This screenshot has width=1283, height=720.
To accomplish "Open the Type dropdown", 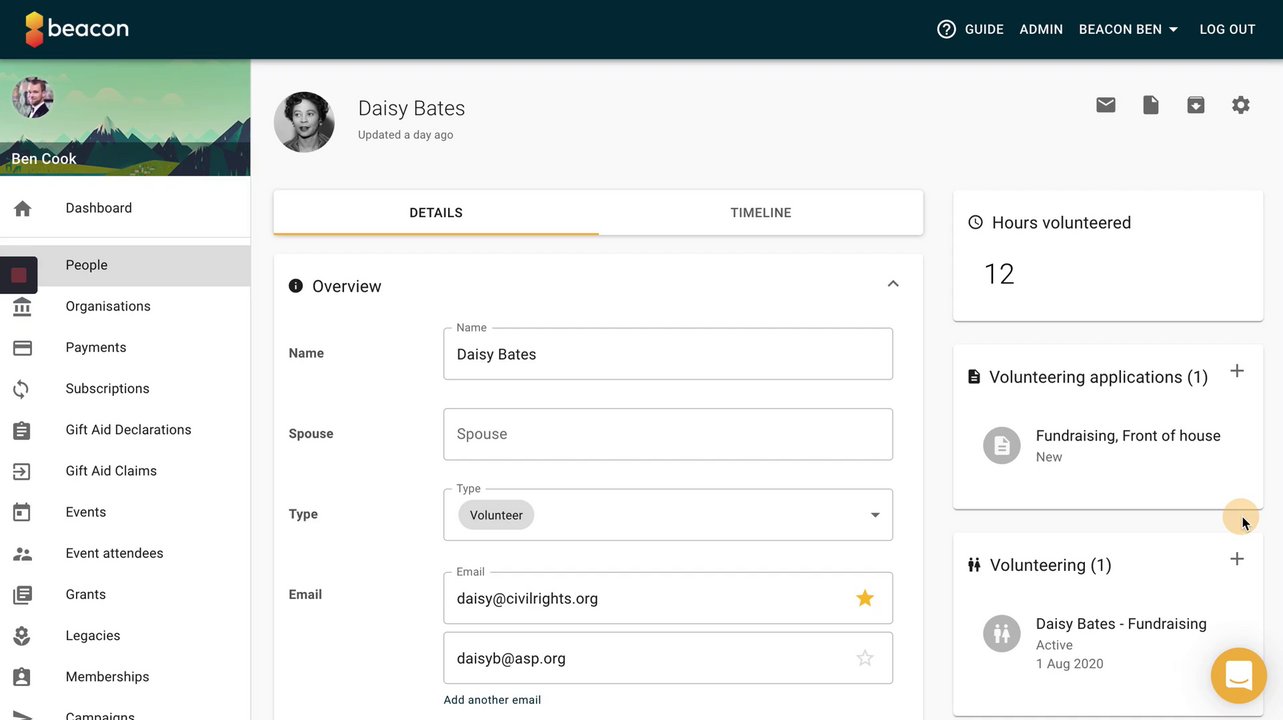I will tap(874, 515).
